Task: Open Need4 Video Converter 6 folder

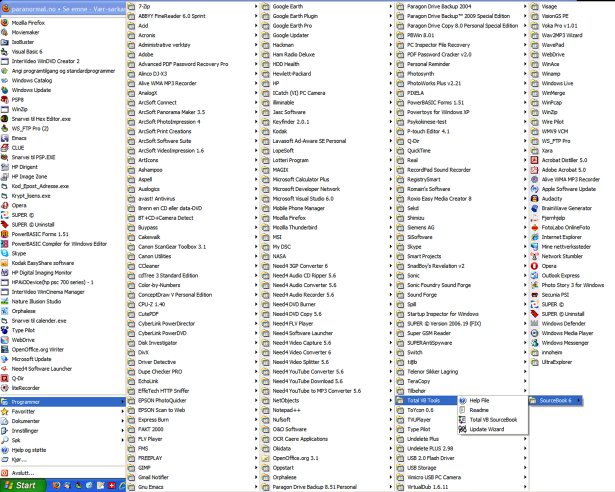Action: [x=327, y=352]
